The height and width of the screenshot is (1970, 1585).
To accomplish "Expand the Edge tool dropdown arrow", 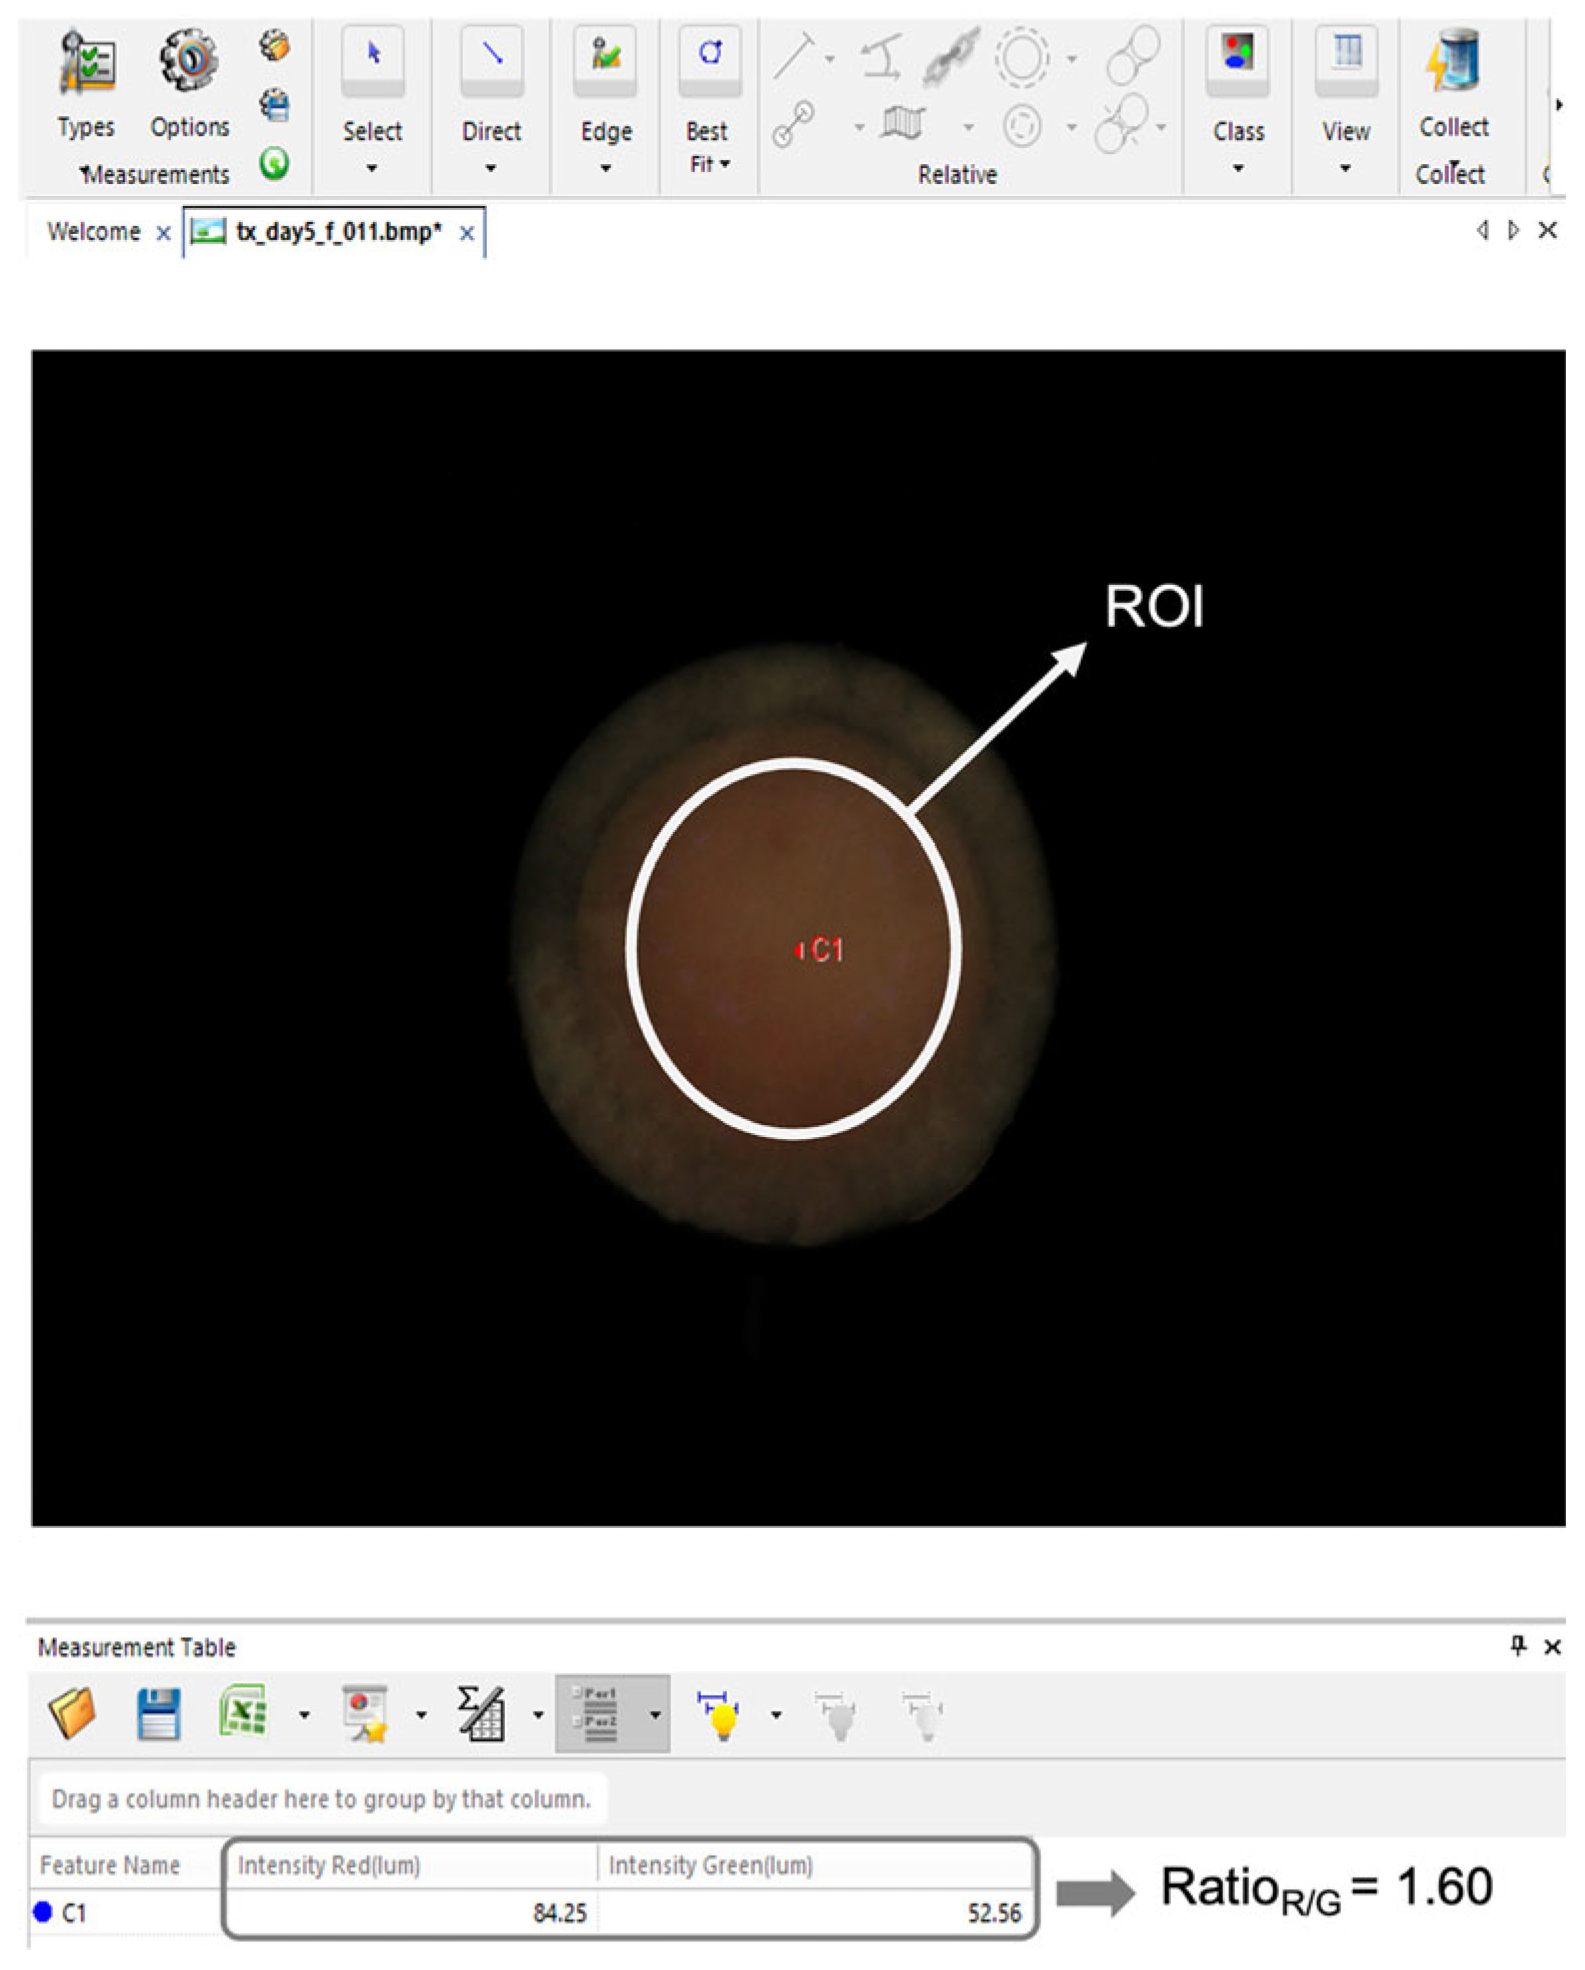I will 605,168.
